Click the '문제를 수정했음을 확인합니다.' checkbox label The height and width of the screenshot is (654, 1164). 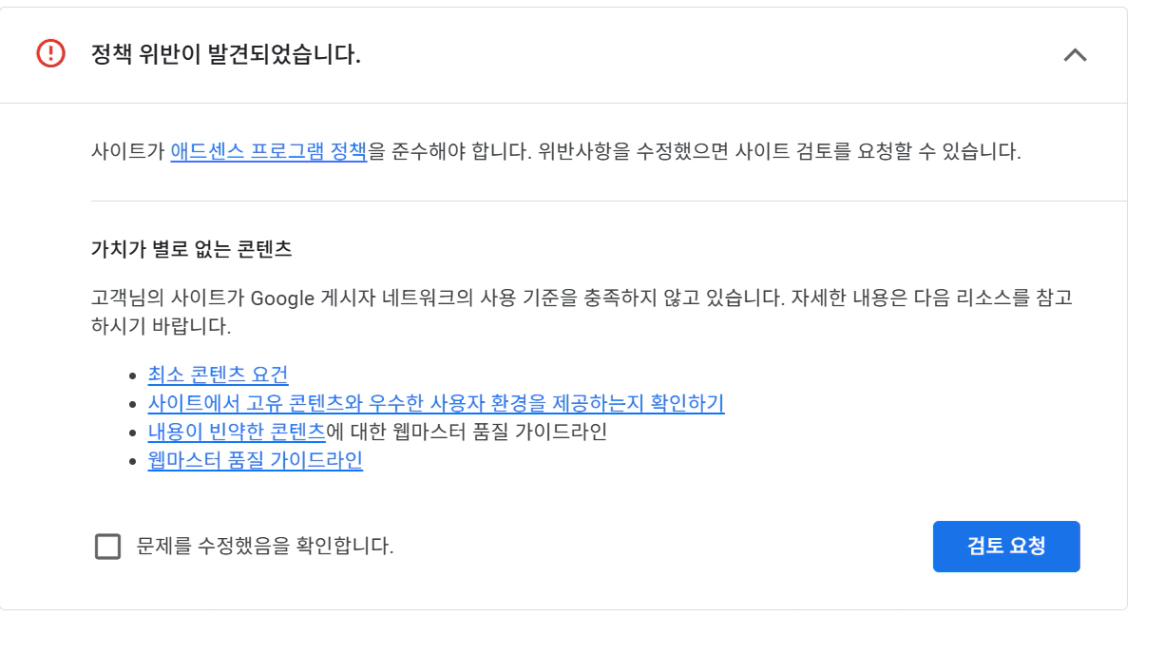point(265,546)
